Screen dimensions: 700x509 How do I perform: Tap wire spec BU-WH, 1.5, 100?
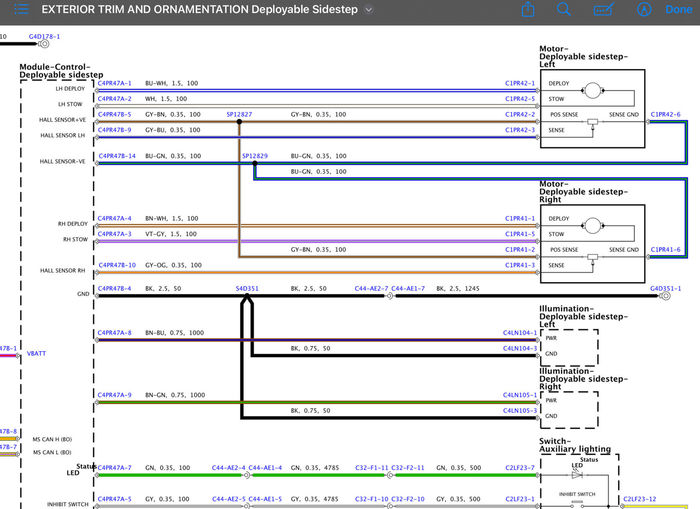click(171, 83)
